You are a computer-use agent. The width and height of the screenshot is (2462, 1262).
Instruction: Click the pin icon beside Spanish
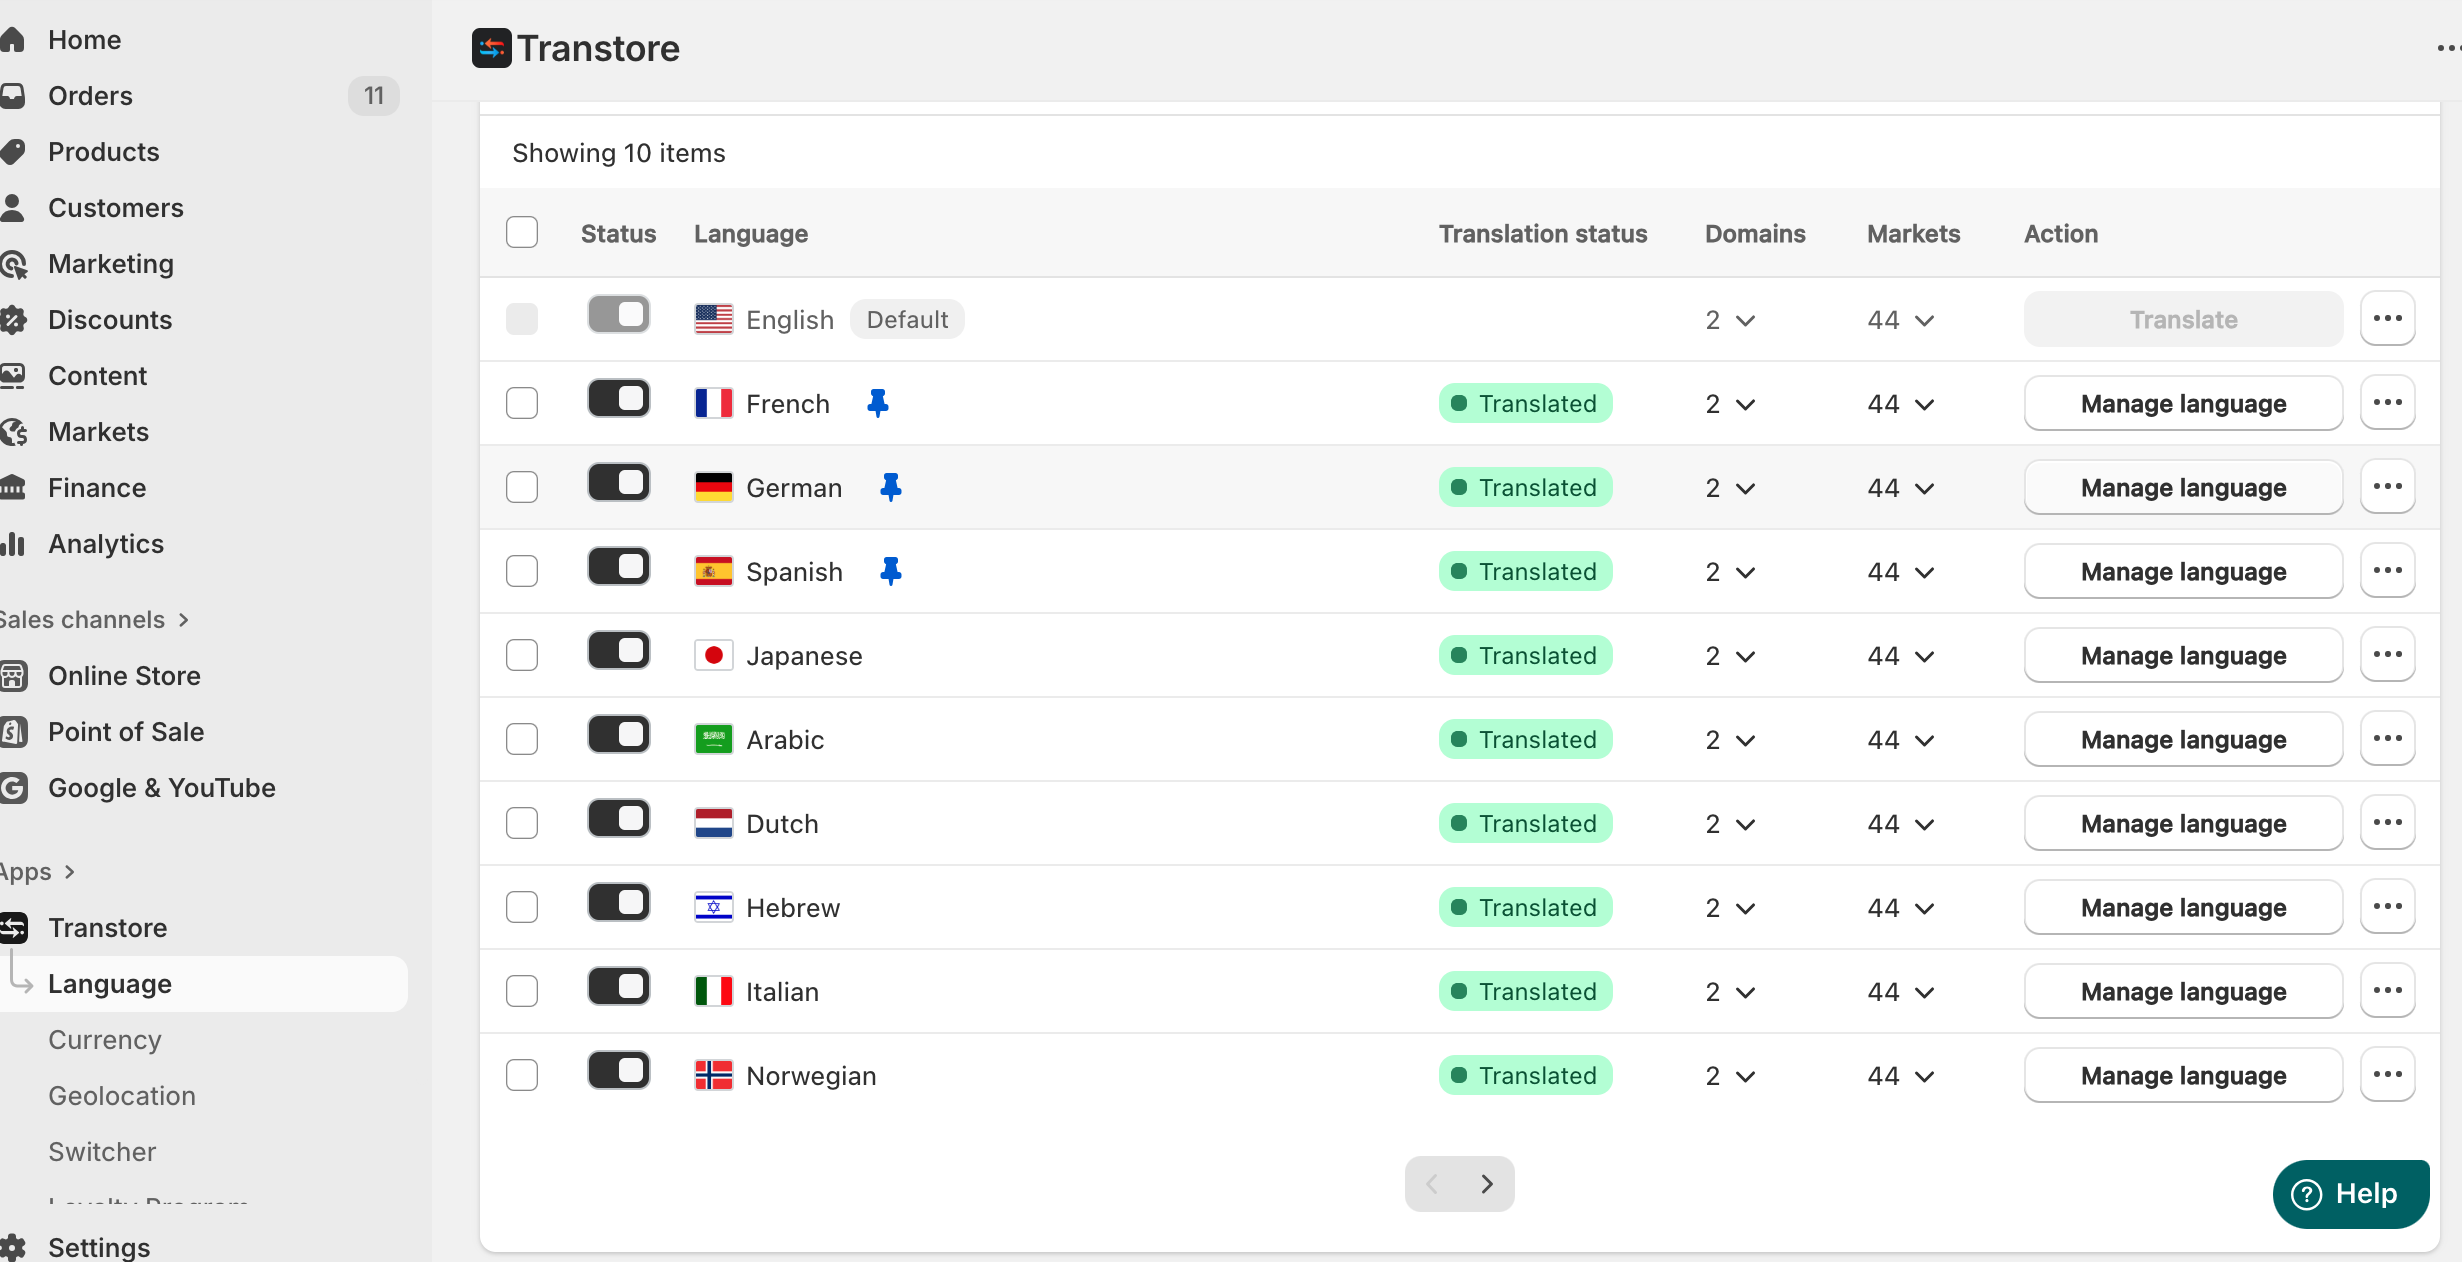pos(890,571)
